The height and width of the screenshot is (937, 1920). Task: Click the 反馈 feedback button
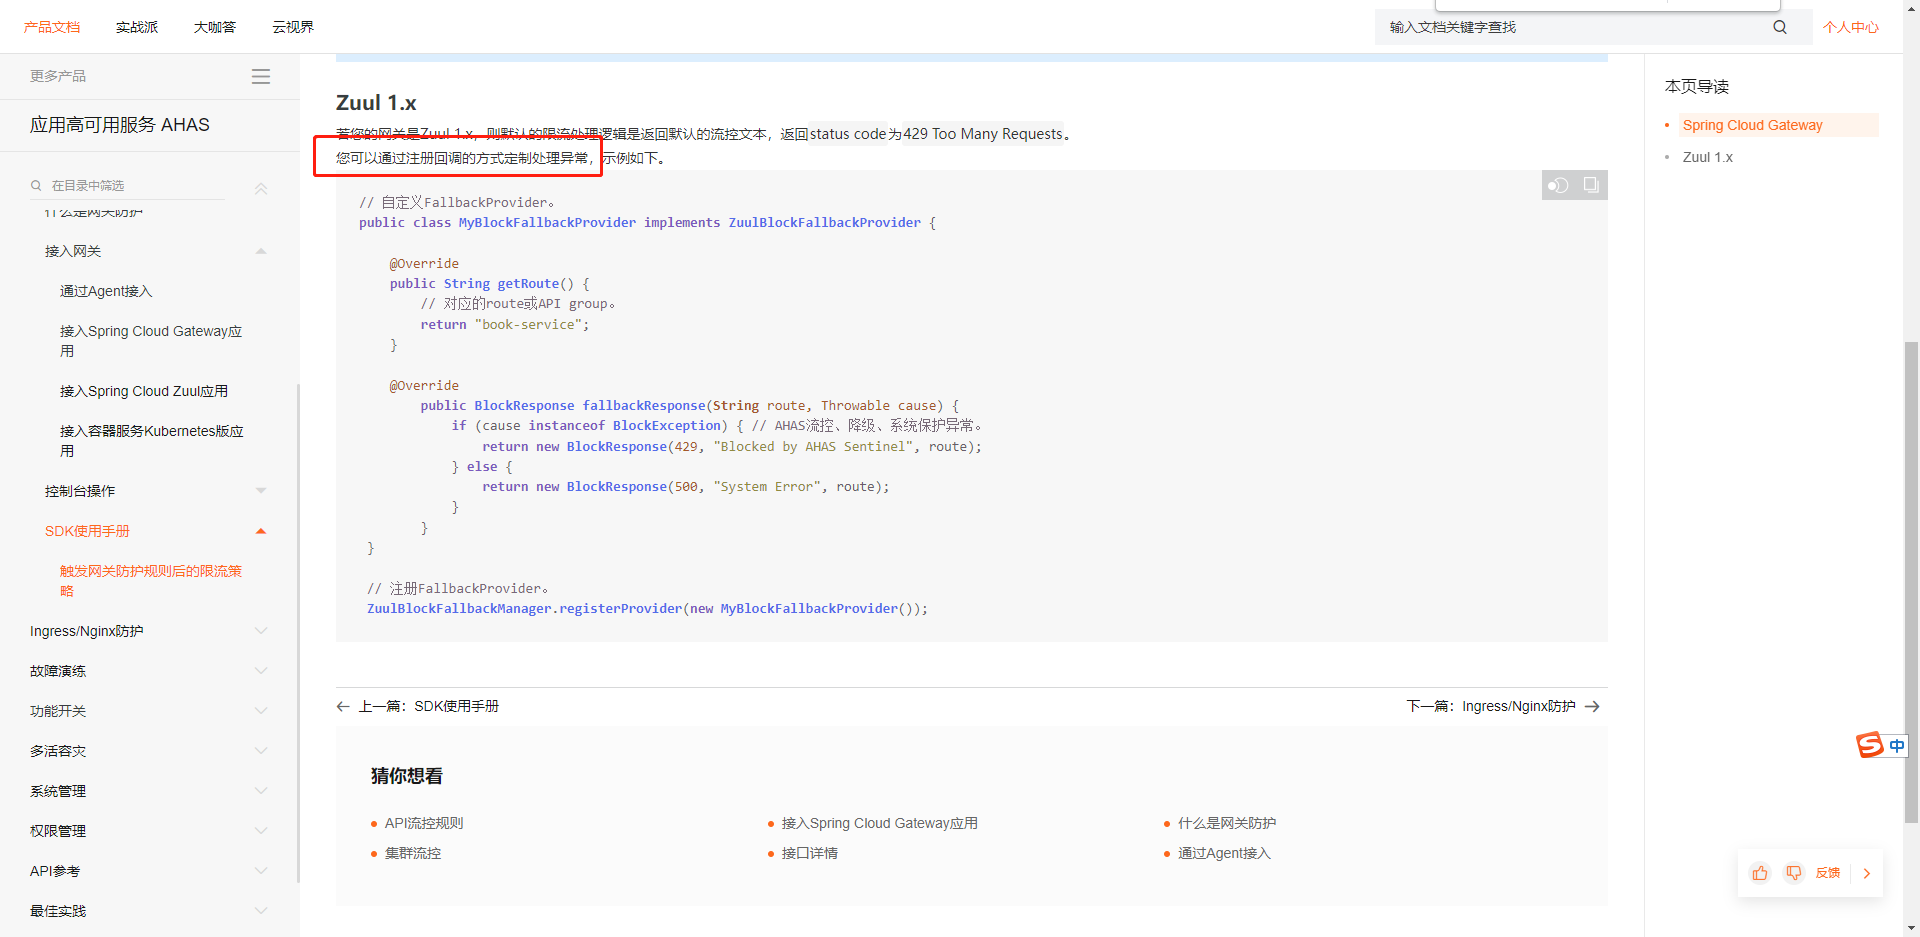1828,873
